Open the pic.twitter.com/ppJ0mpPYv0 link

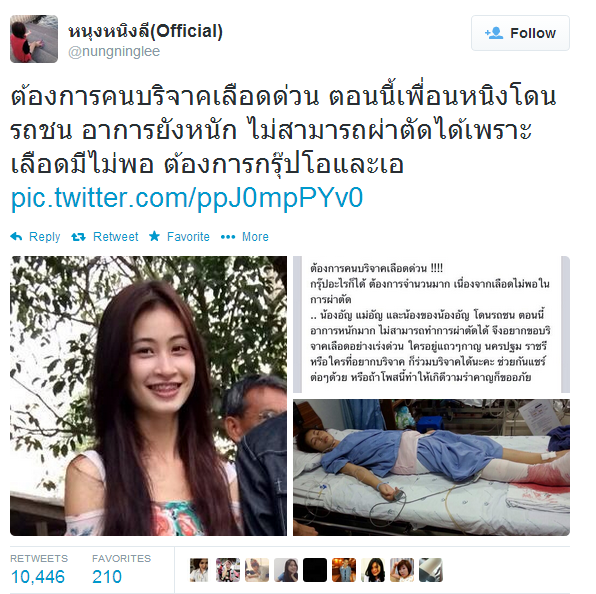[187, 198]
